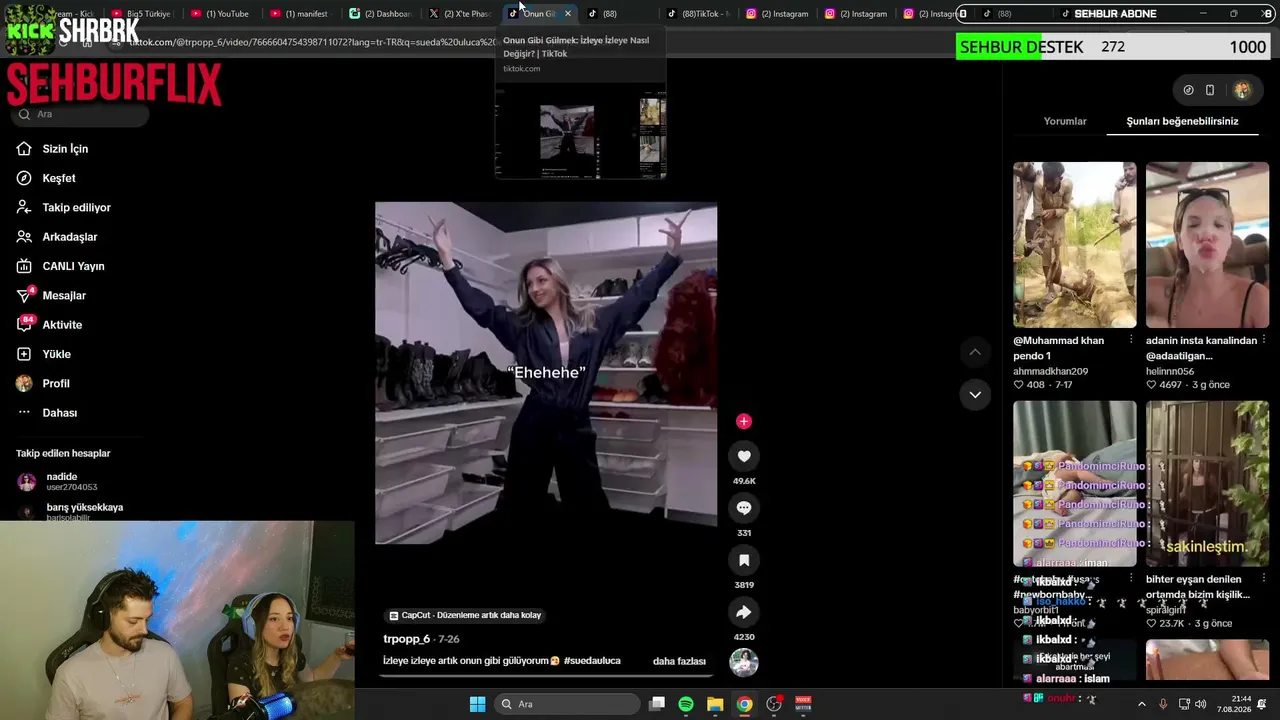Viewport: 1280px width, 720px height.
Task: Open the sound disc below the share icon
Action: pos(744,662)
